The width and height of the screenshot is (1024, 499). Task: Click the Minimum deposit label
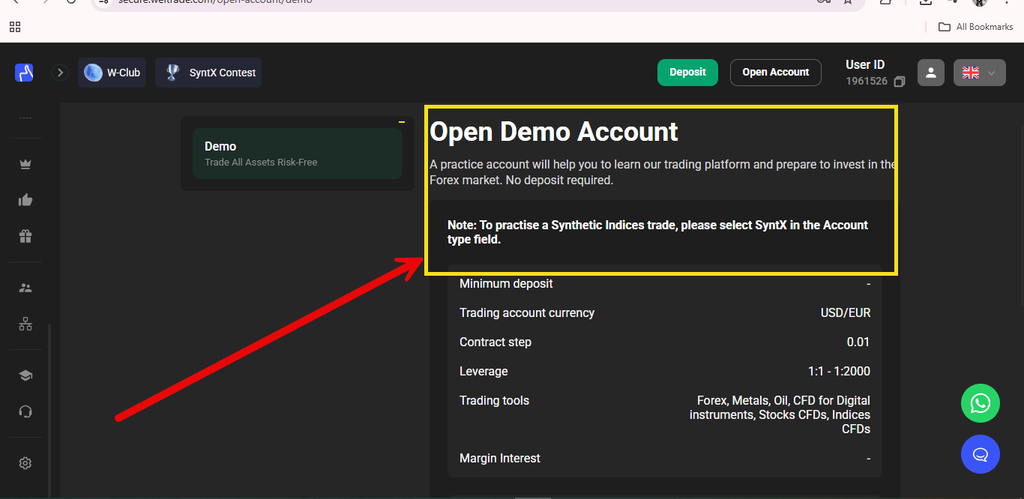click(x=506, y=284)
